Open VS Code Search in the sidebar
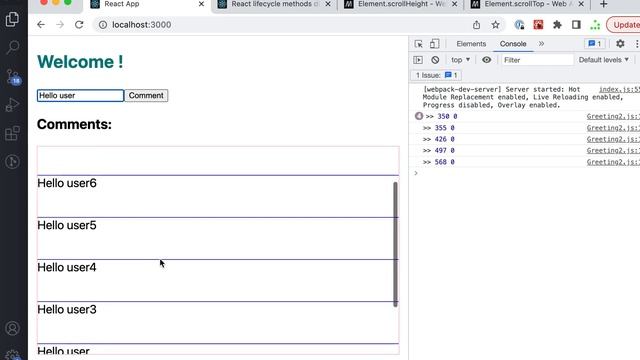The image size is (640, 360). pyautogui.click(x=13, y=47)
